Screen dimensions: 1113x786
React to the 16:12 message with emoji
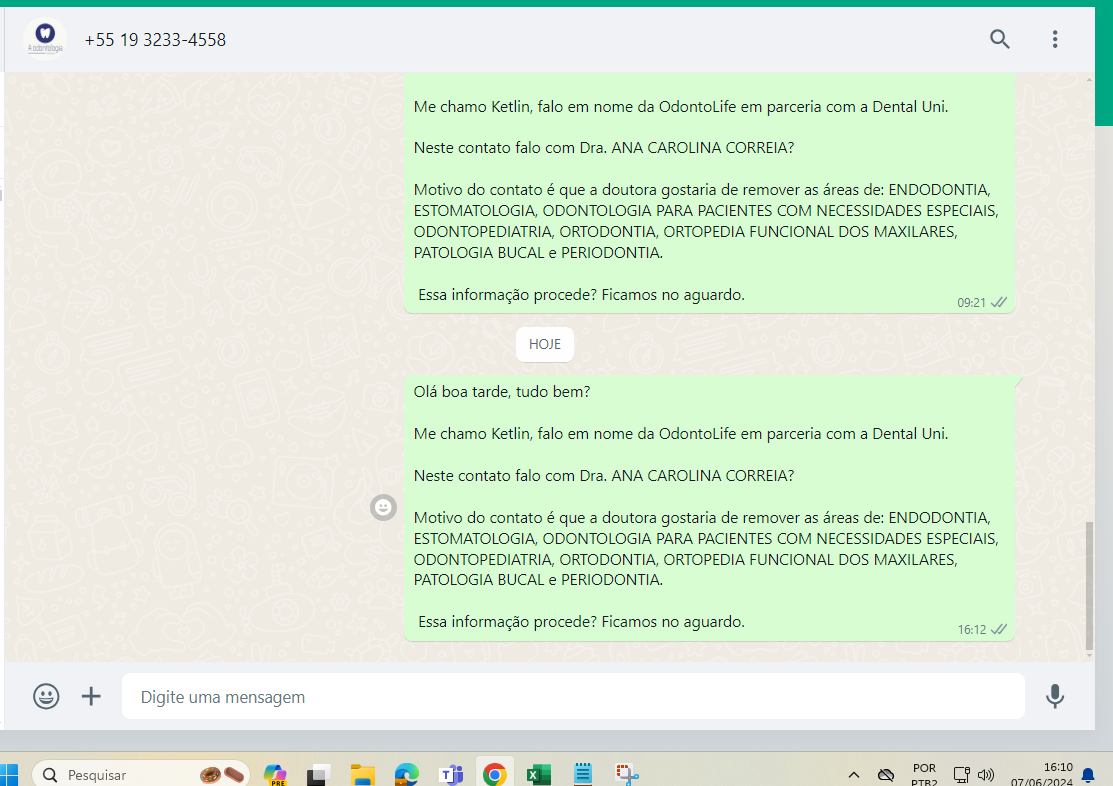[383, 507]
